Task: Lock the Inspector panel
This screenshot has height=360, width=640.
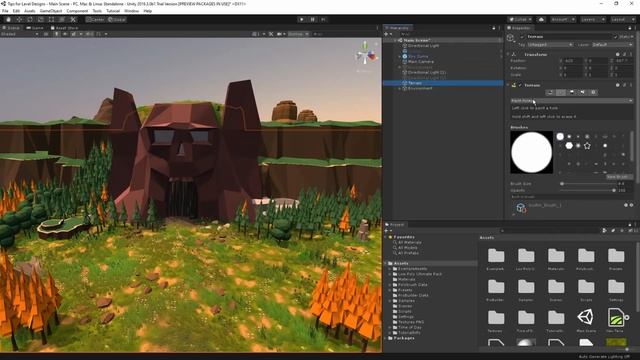Action: (x=629, y=28)
